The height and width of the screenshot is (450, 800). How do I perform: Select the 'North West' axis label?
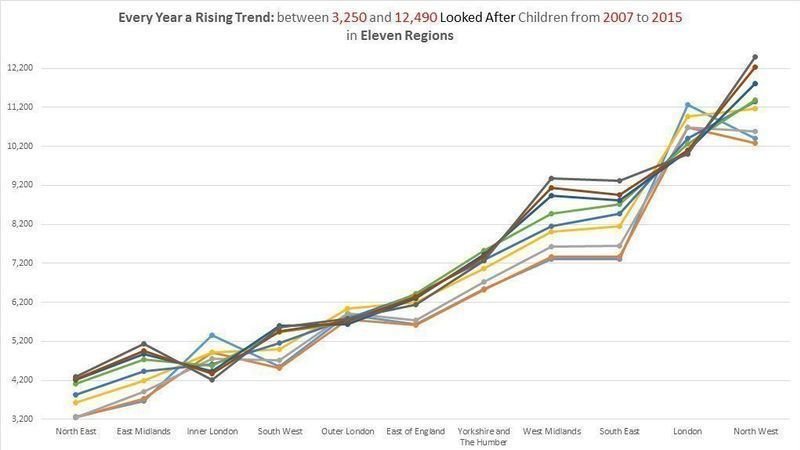coord(755,432)
